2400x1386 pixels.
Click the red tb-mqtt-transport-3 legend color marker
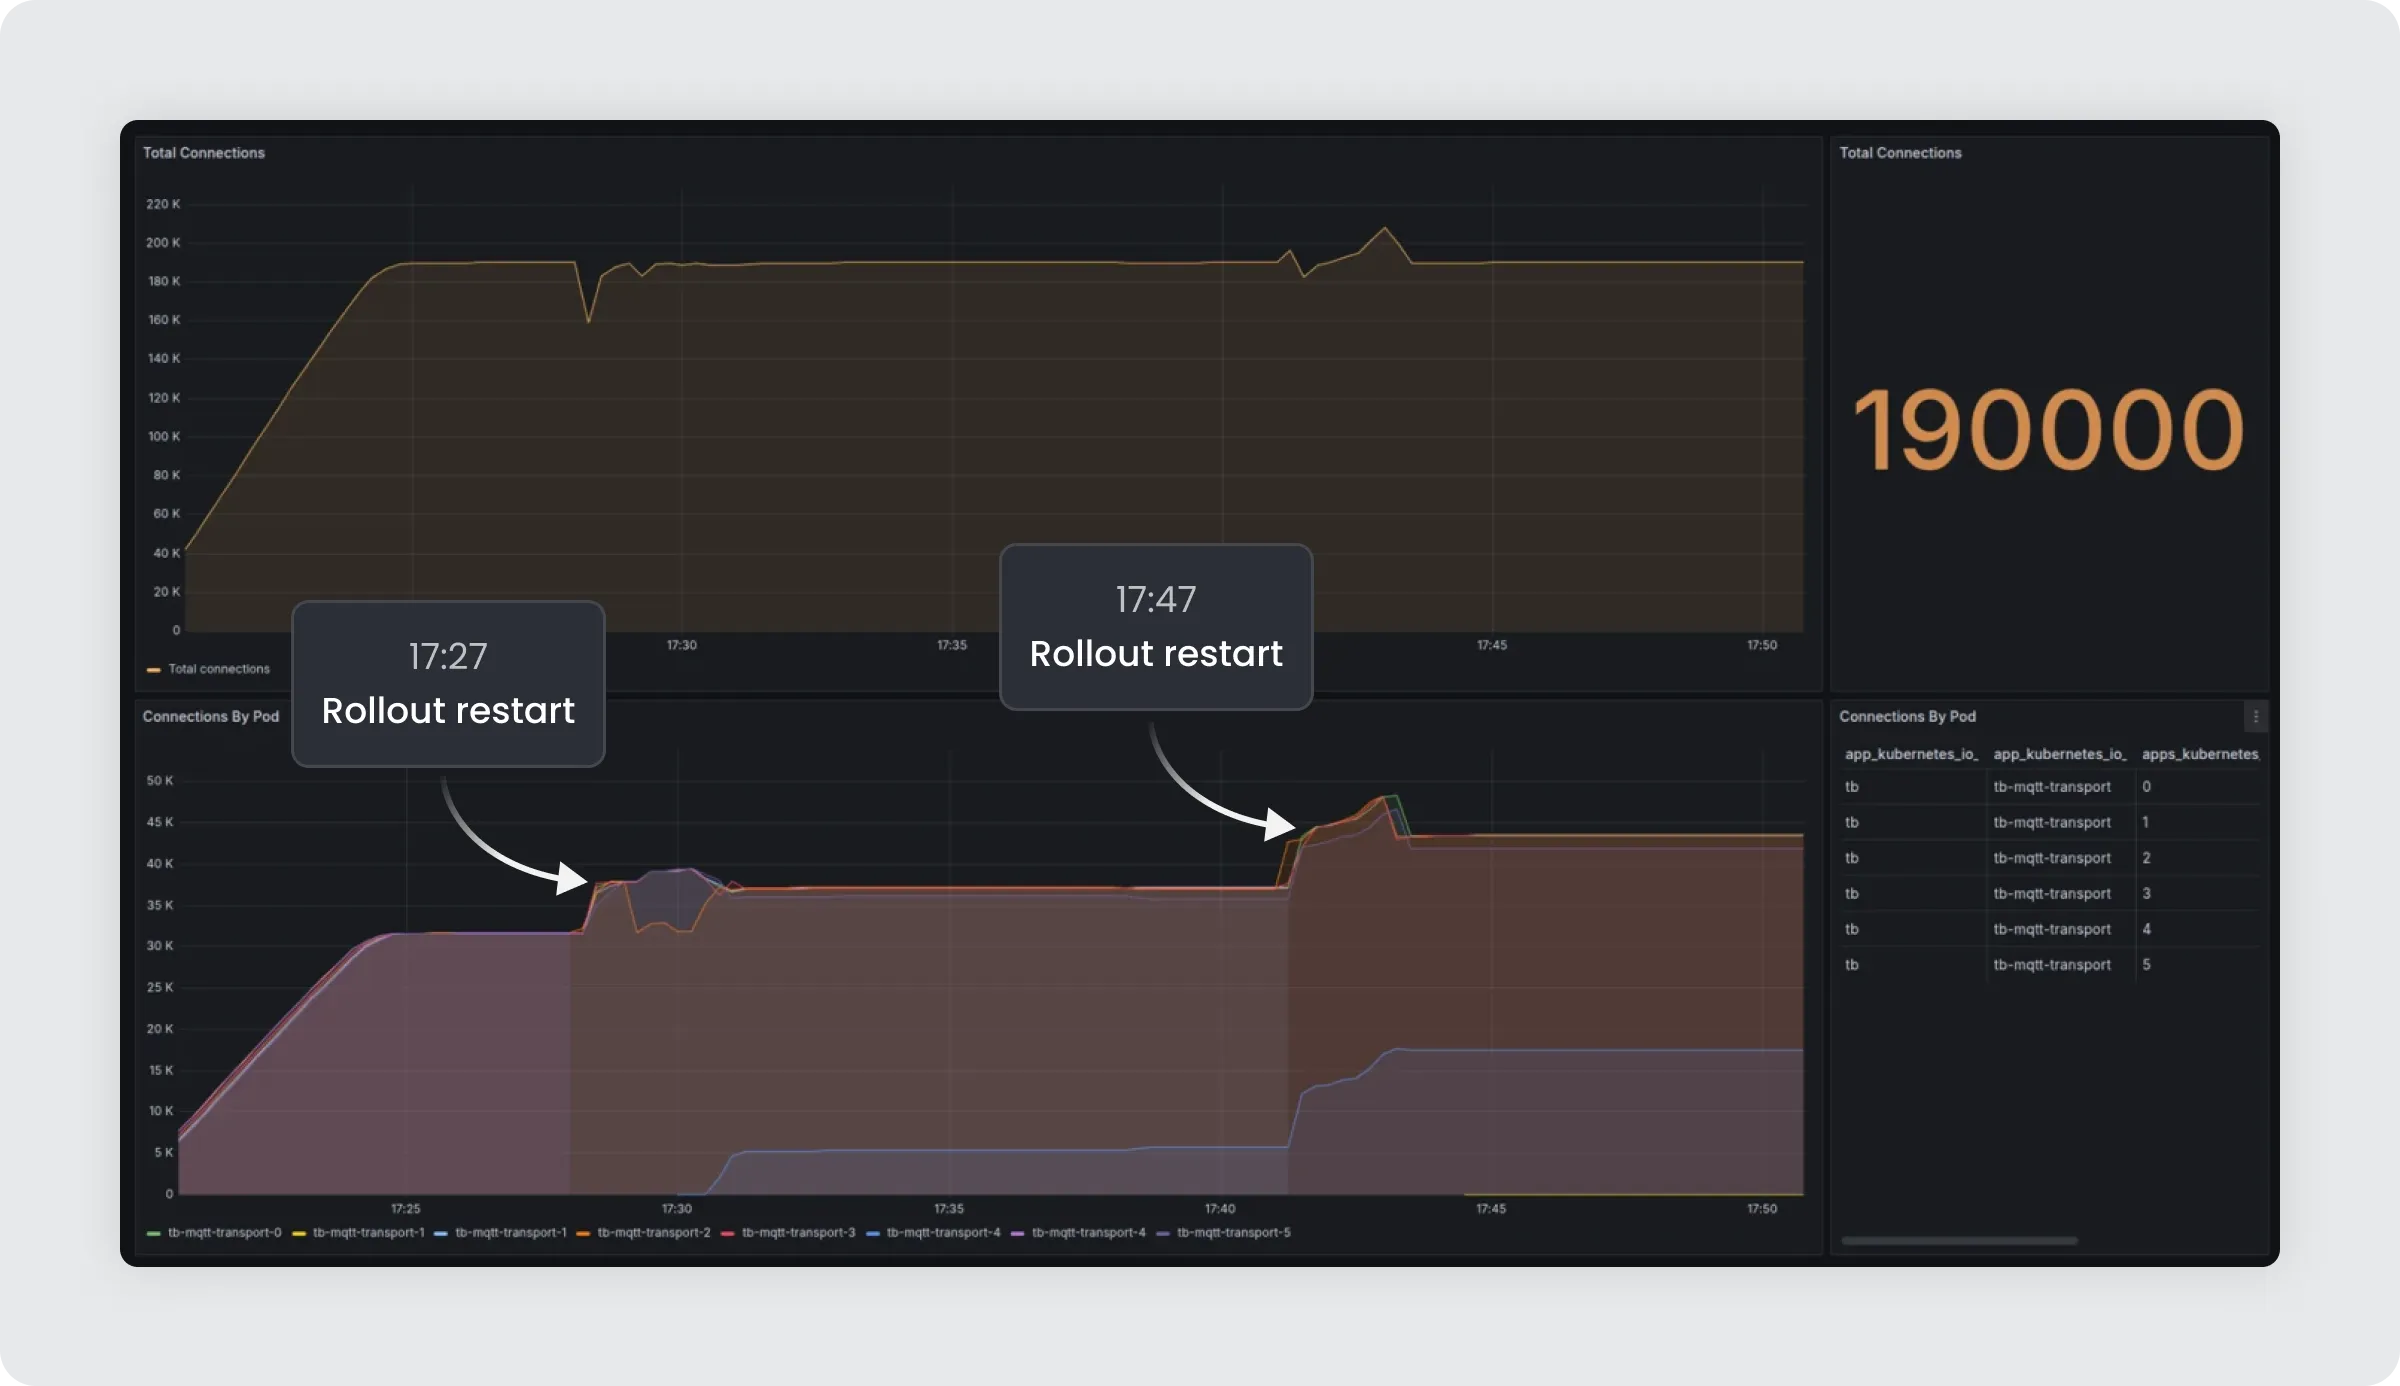click(727, 1234)
